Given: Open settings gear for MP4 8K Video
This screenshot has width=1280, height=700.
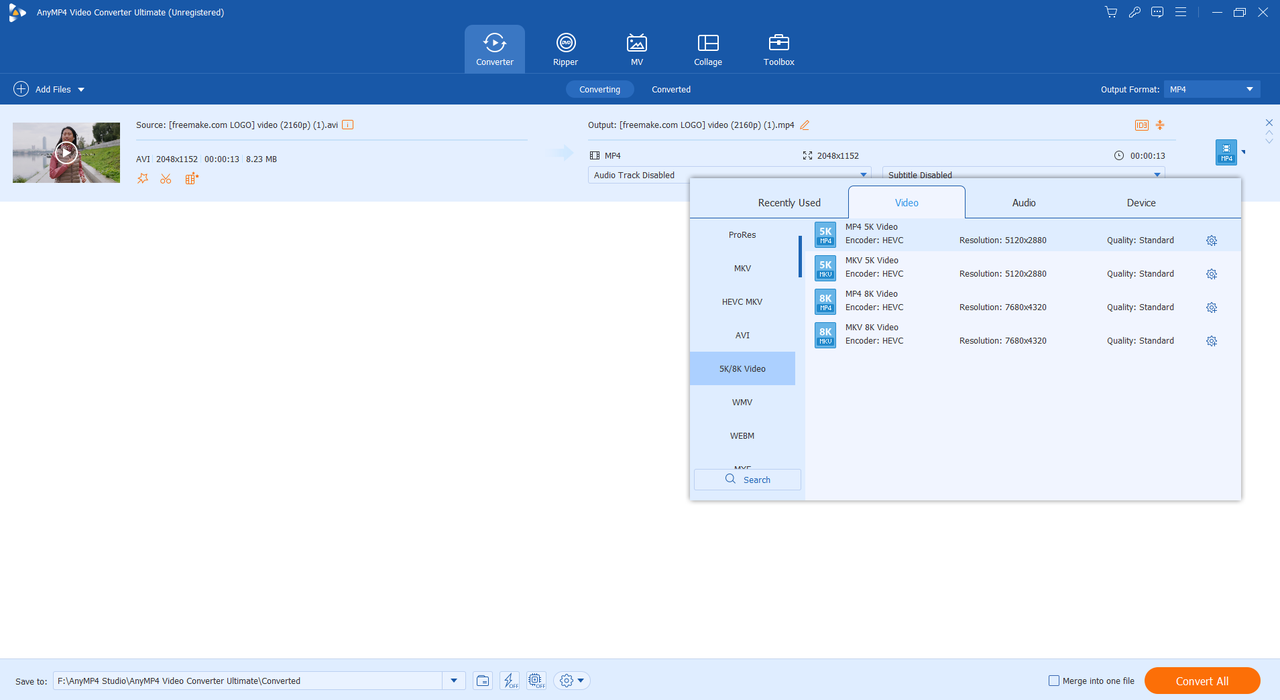Looking at the screenshot, I should [1211, 307].
